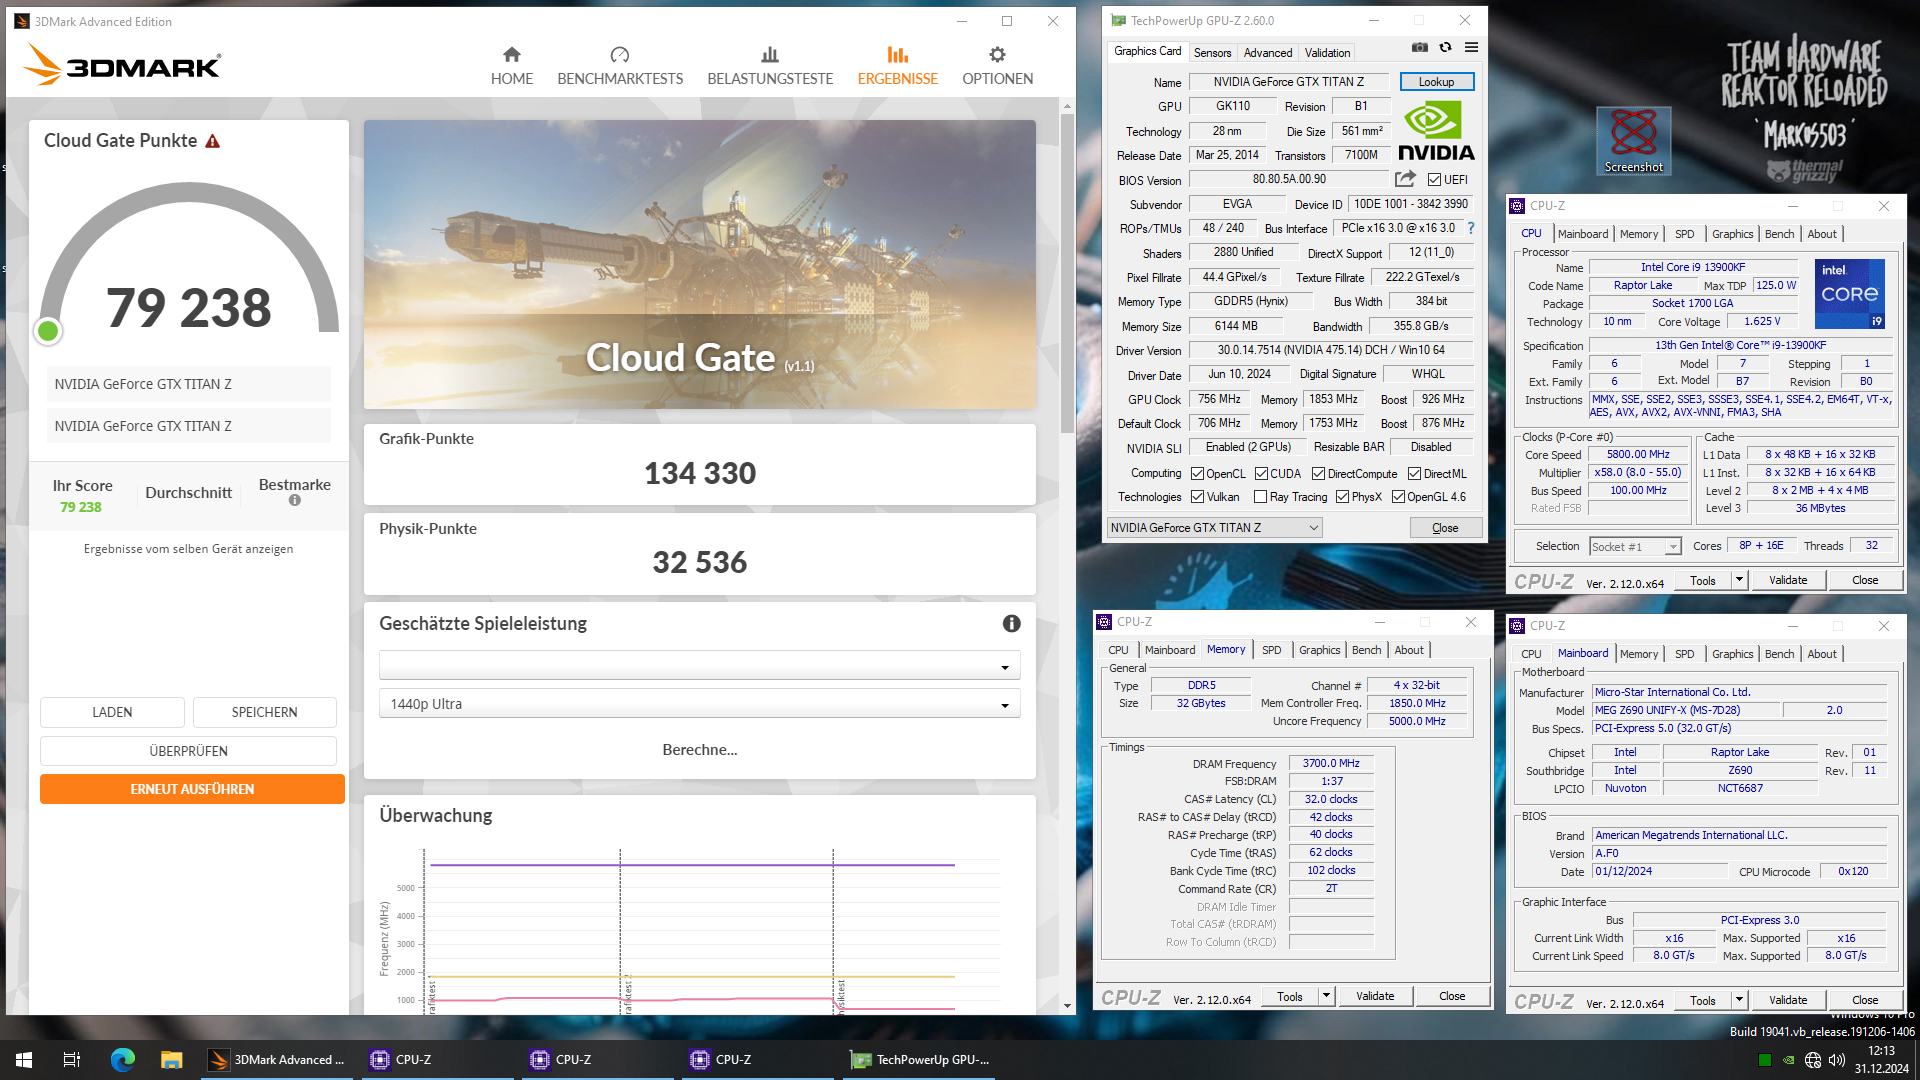The height and width of the screenshot is (1080, 1920).
Task: Expand the Tools arrow in the CPU-Z Memory window
Action: [x=1326, y=996]
